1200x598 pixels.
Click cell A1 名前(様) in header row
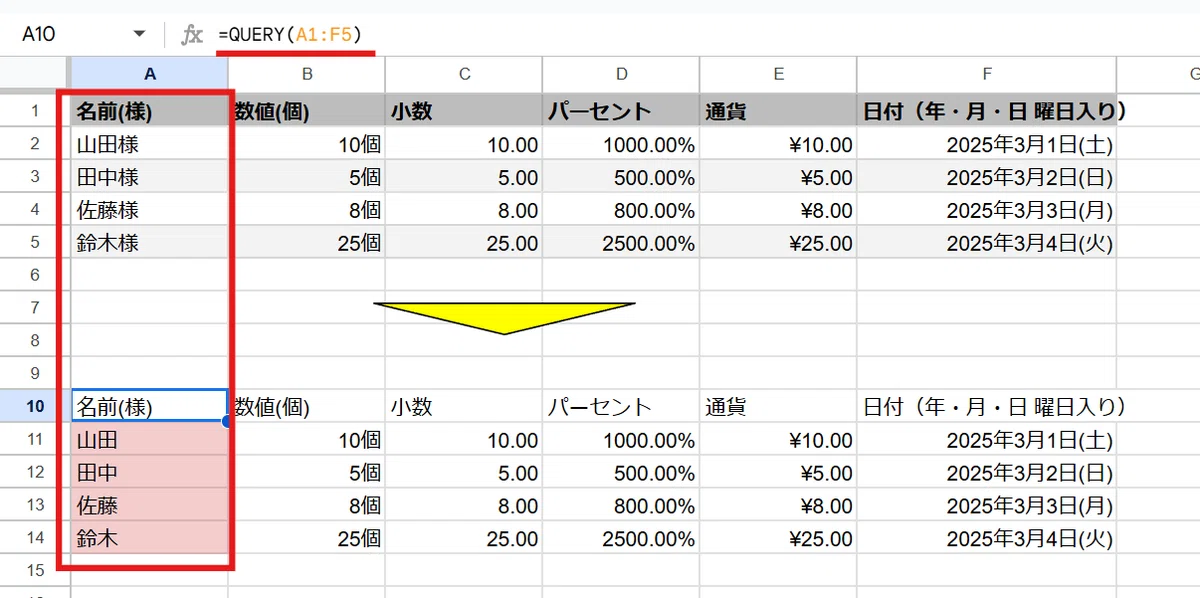pos(149,111)
